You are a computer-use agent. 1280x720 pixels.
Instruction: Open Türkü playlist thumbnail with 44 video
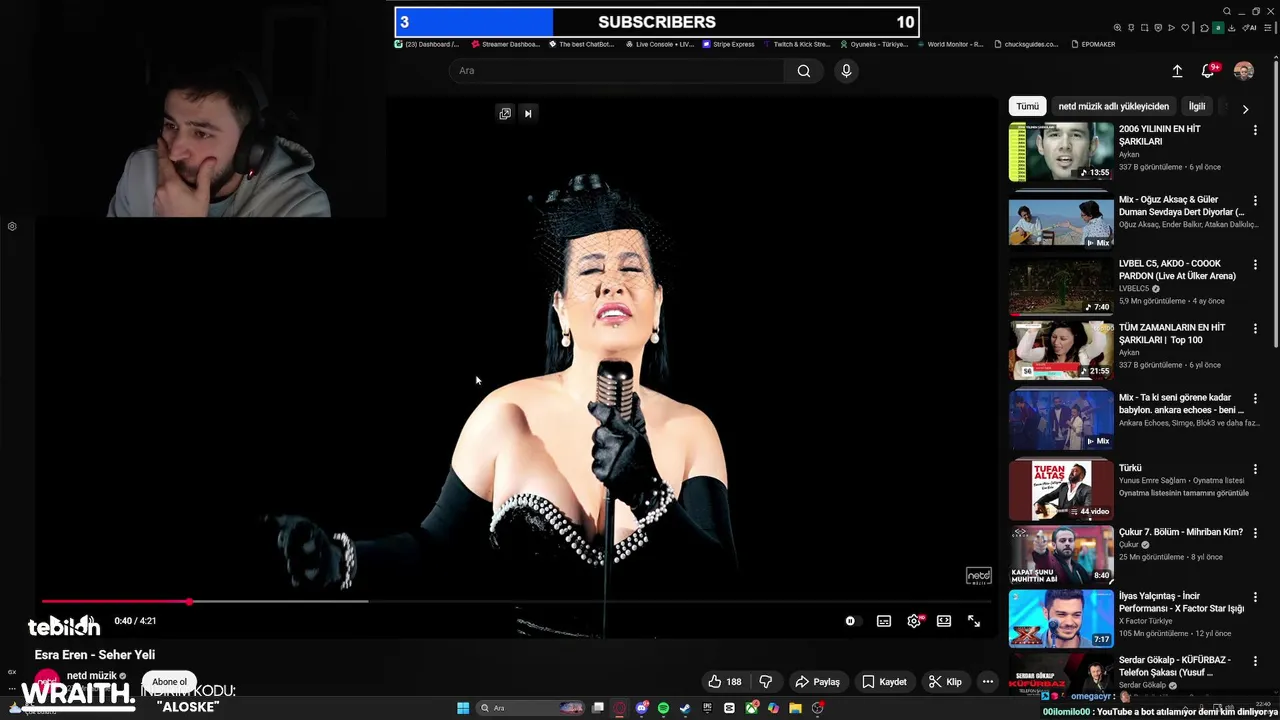click(1061, 489)
